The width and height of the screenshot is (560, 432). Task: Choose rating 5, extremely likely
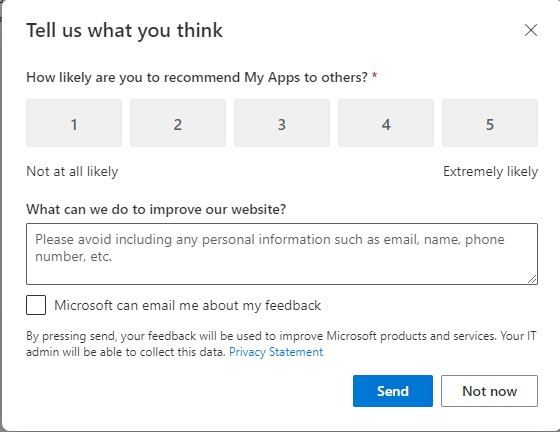pyautogui.click(x=490, y=123)
